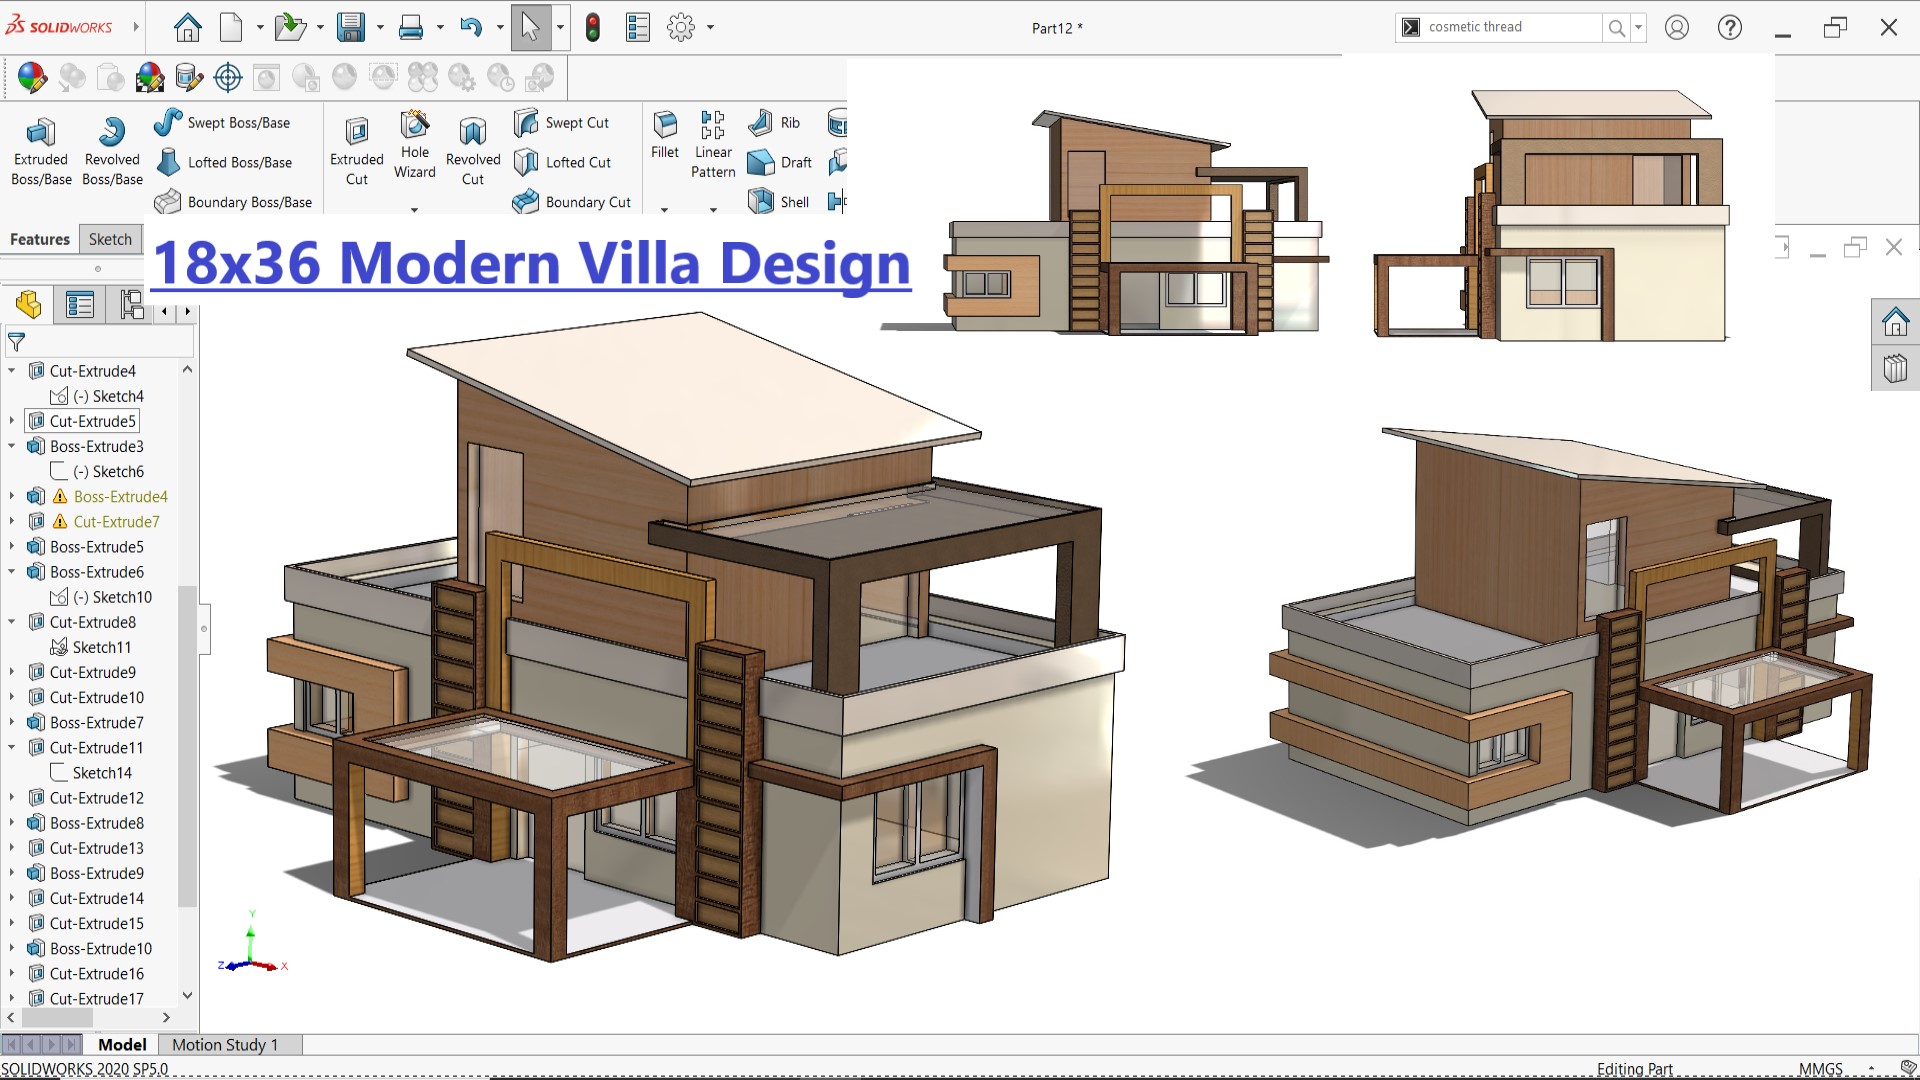The height and width of the screenshot is (1080, 1920).
Task: Select the Revolved Boss/Base tool
Action: point(112,150)
